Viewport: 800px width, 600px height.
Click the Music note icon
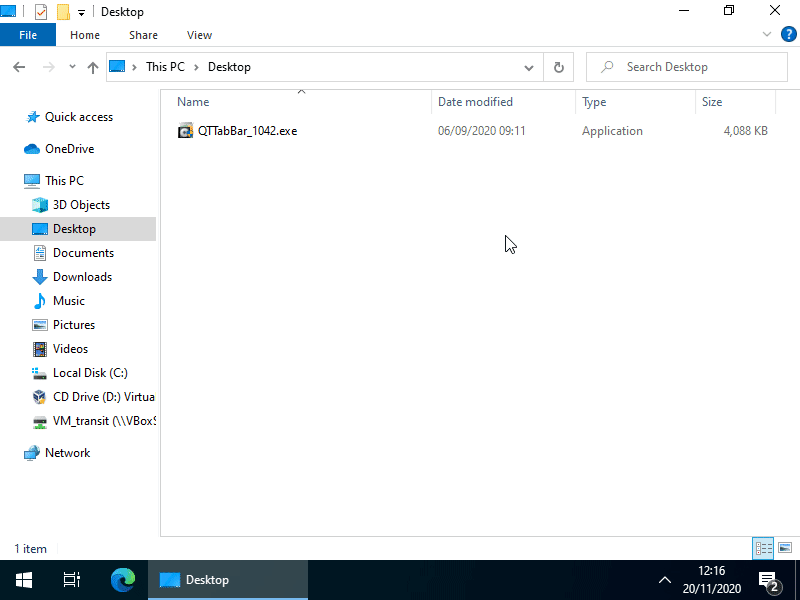click(x=39, y=301)
